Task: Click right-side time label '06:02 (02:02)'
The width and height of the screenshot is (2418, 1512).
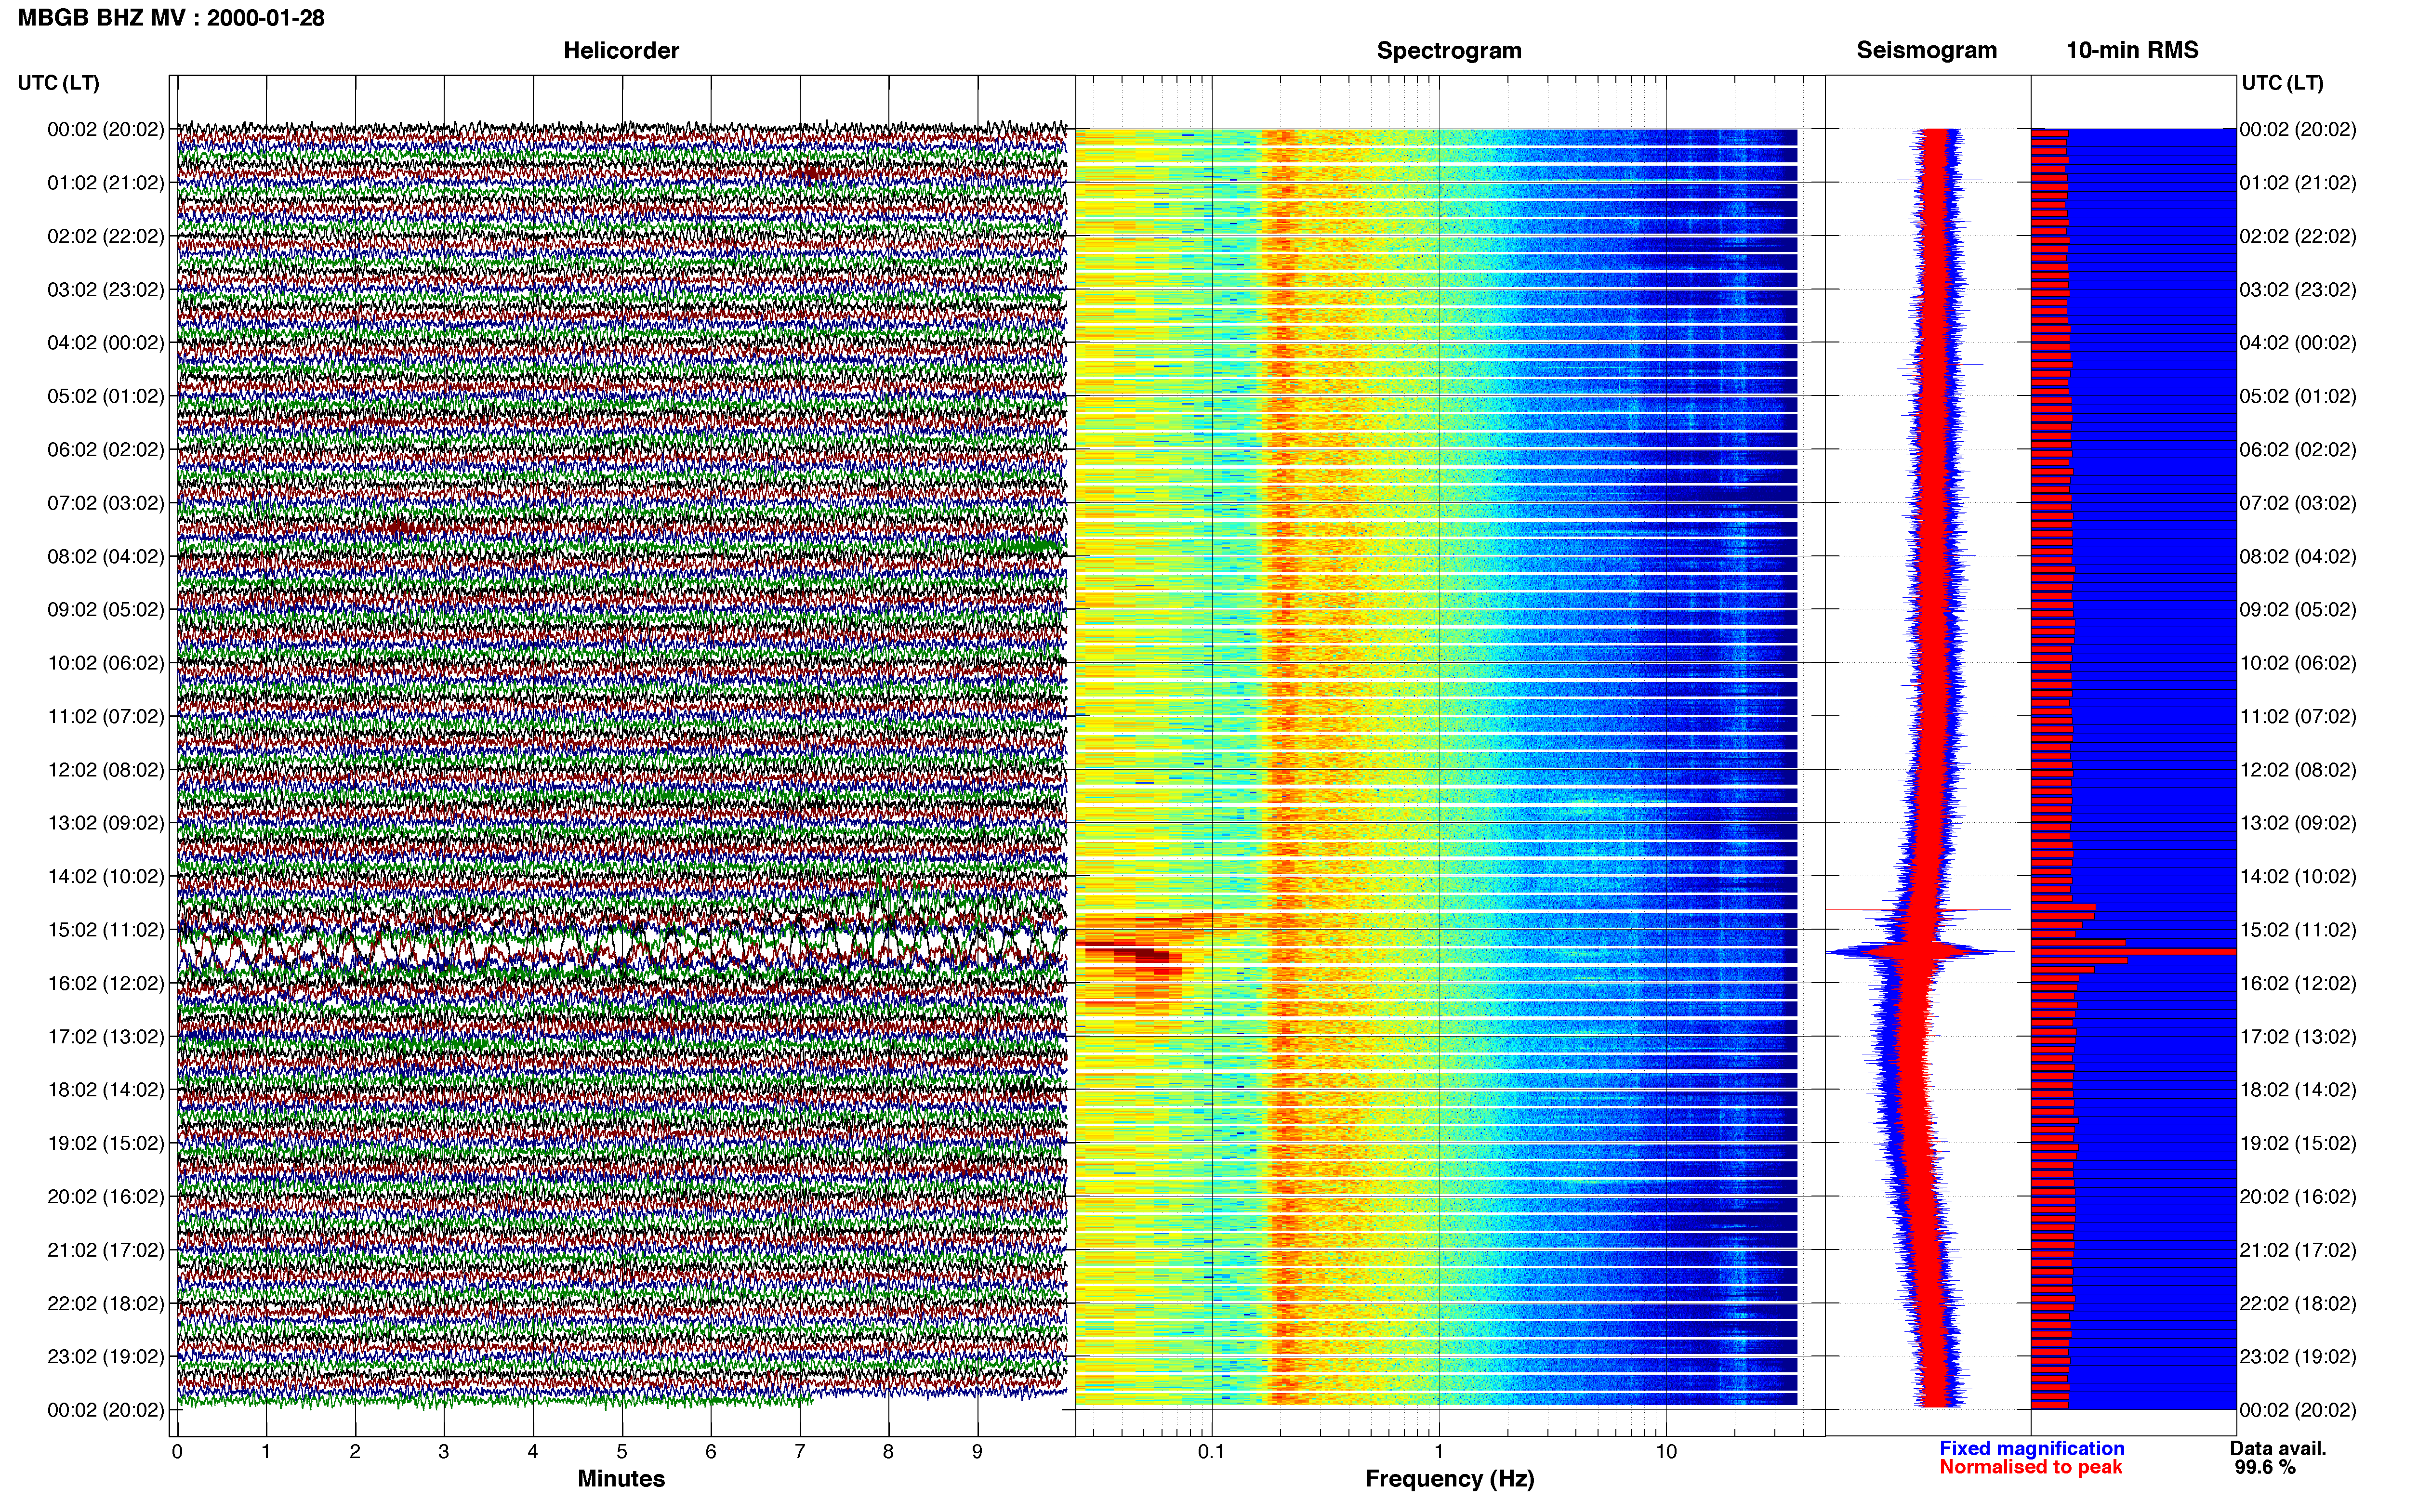Action: (2298, 450)
